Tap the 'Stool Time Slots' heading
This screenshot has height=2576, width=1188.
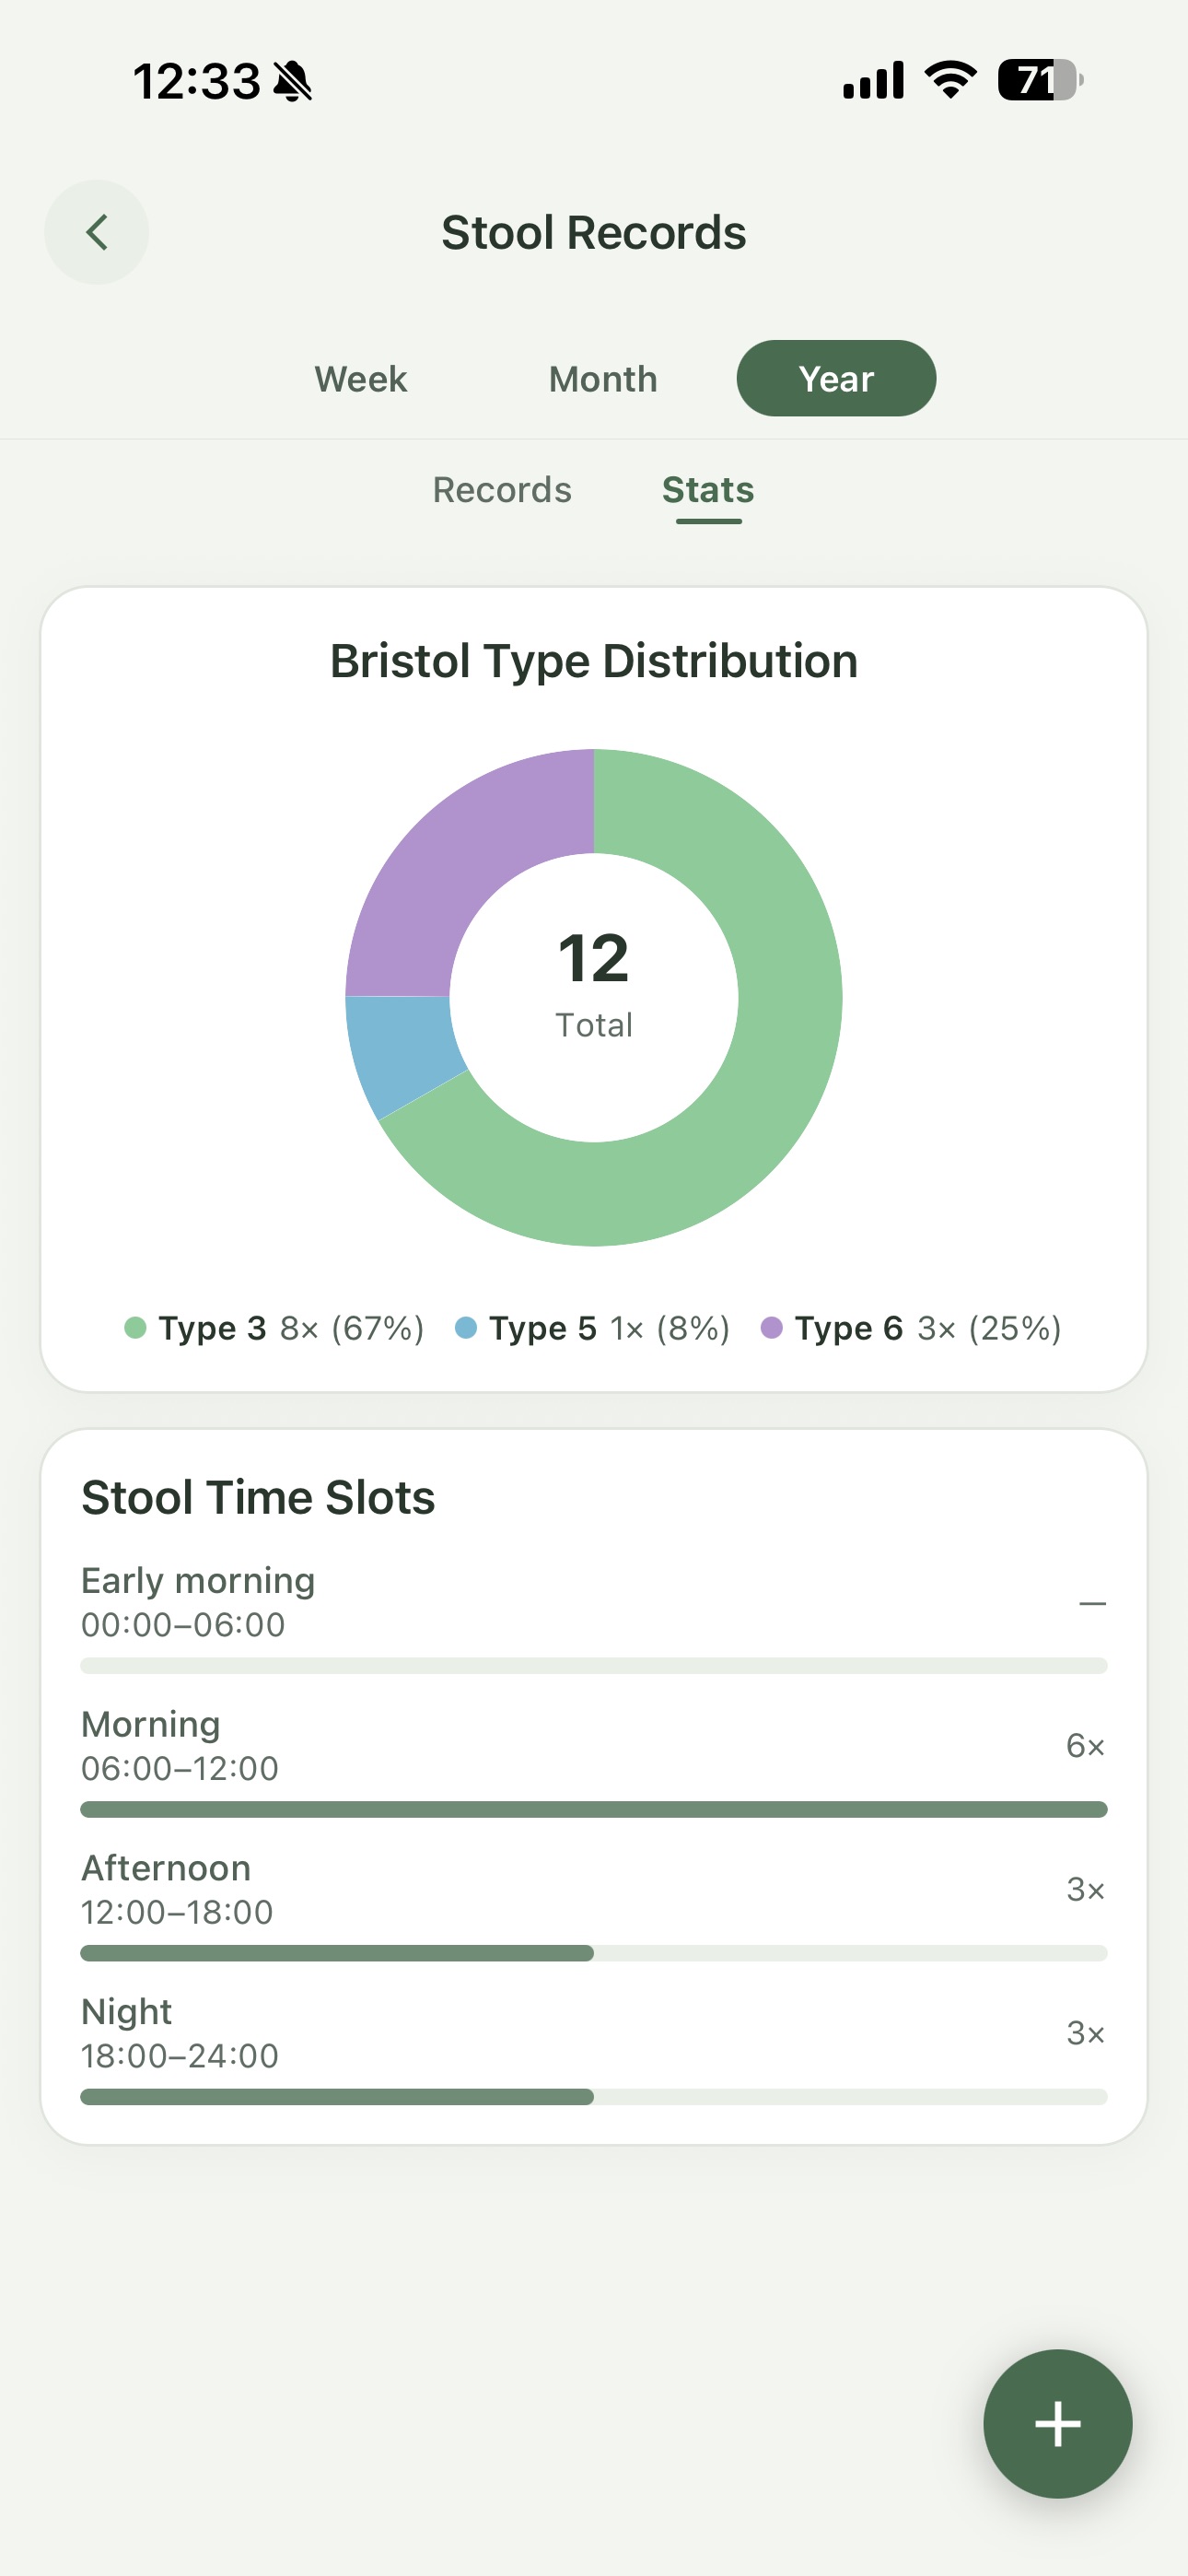point(258,1497)
